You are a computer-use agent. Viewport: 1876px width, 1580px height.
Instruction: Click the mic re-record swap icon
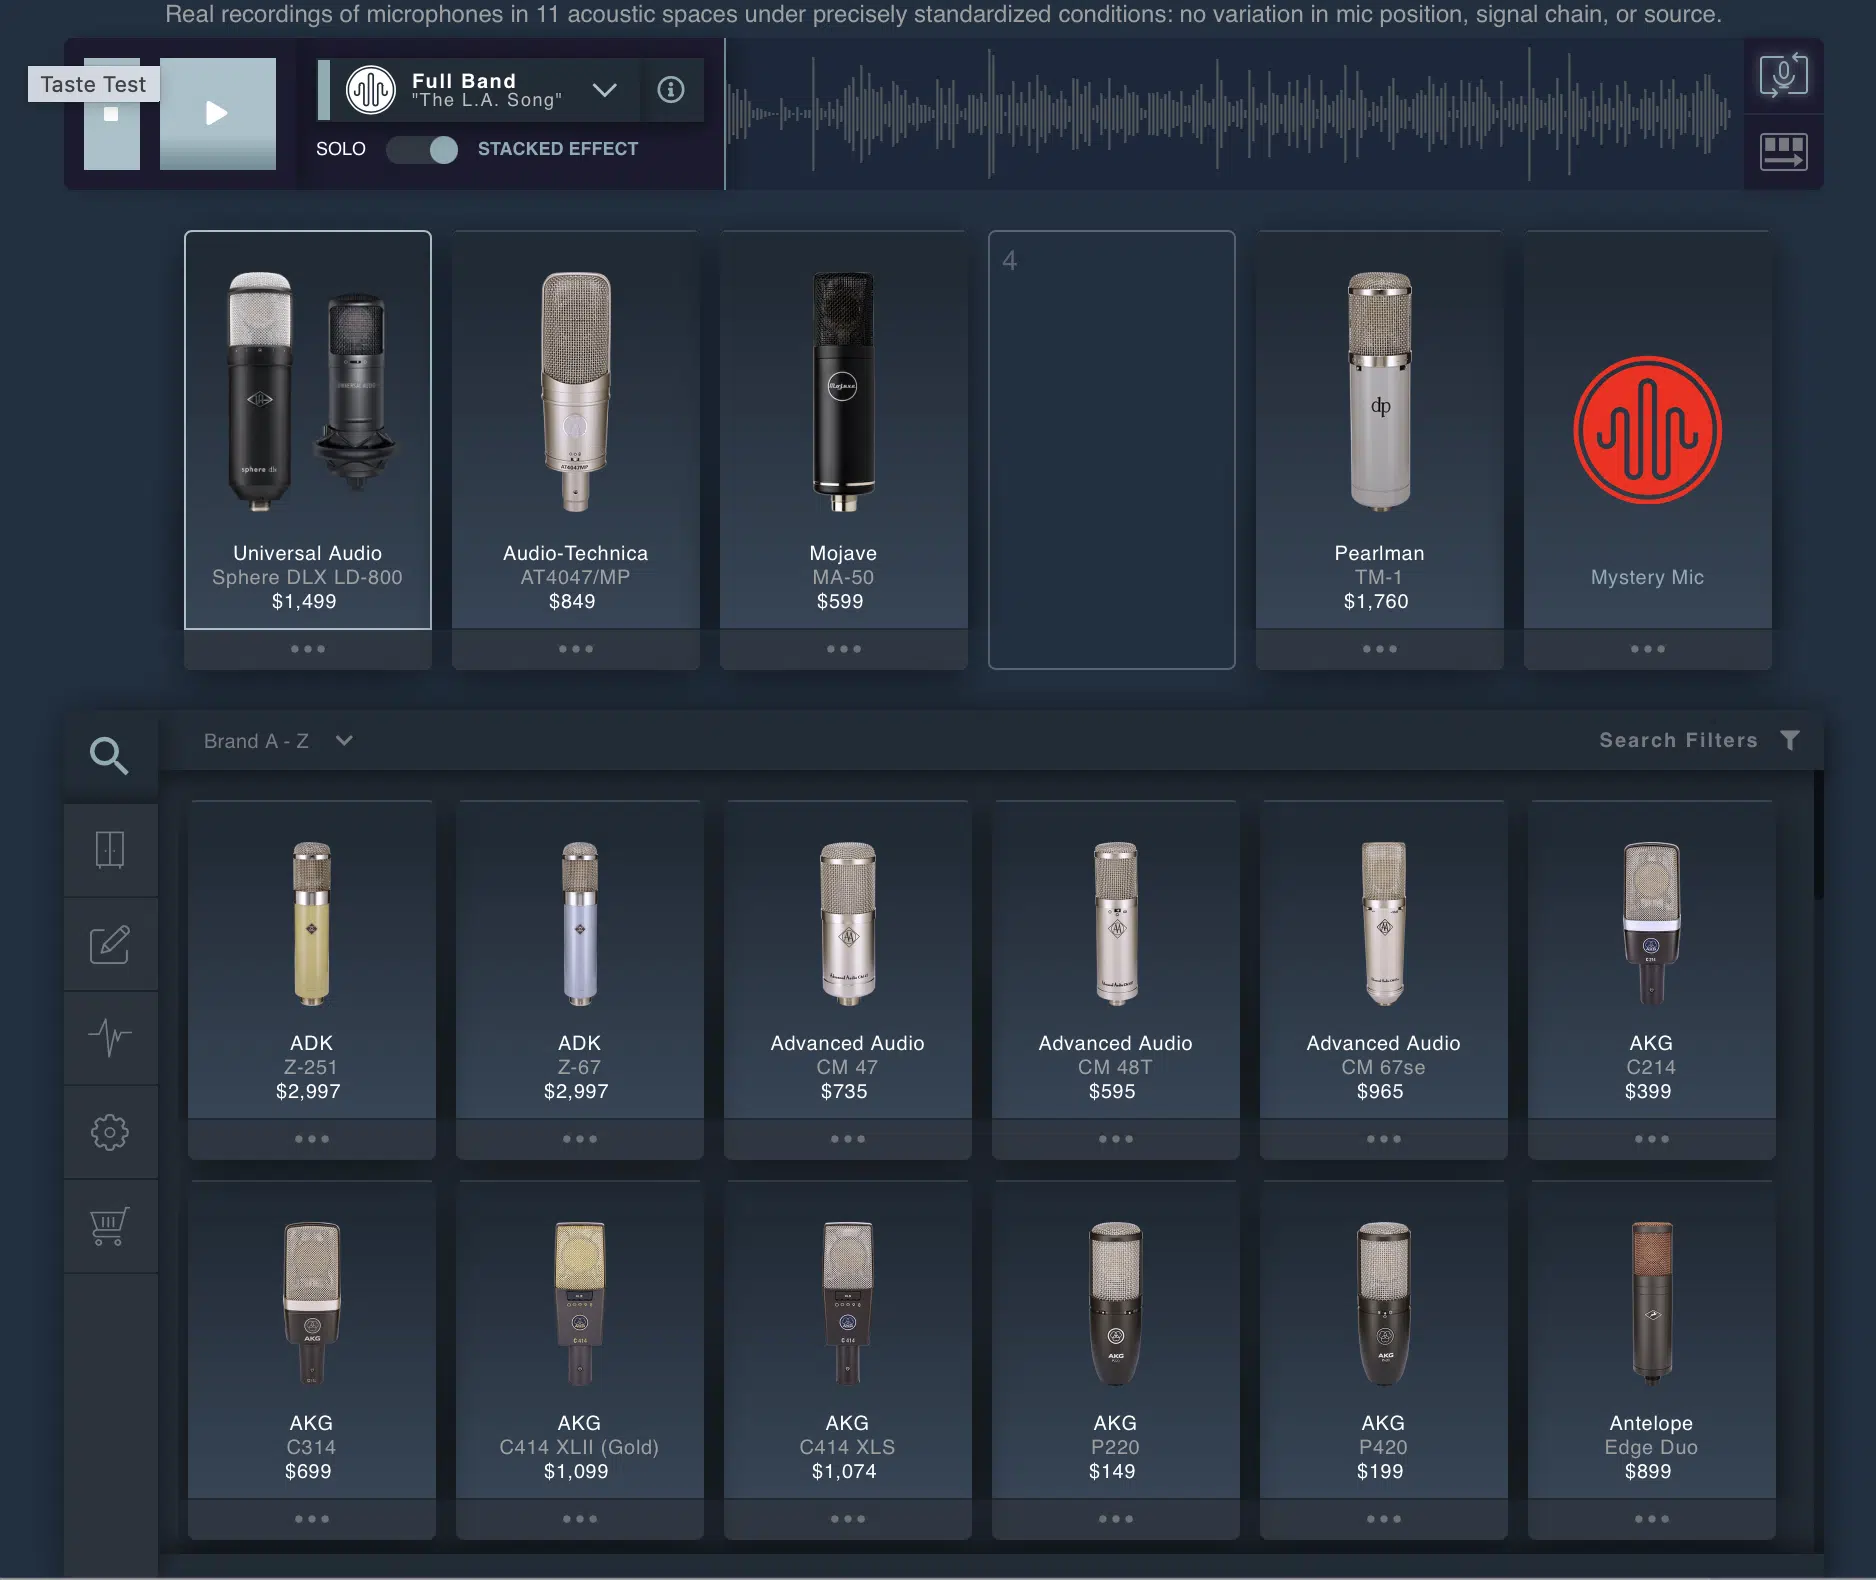(x=1784, y=74)
